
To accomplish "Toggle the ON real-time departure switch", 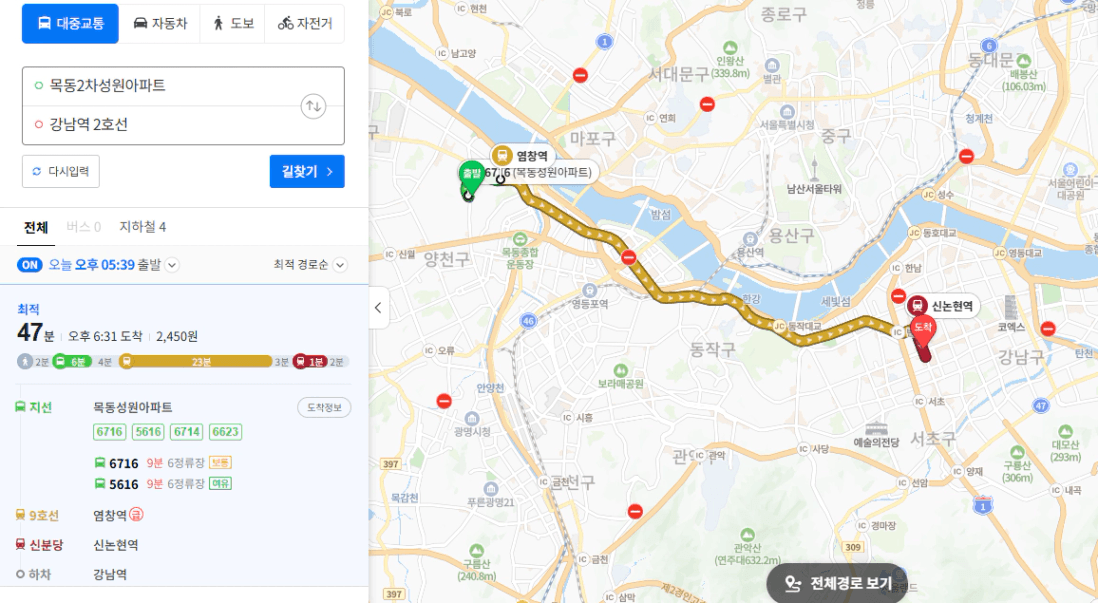I will [29, 265].
